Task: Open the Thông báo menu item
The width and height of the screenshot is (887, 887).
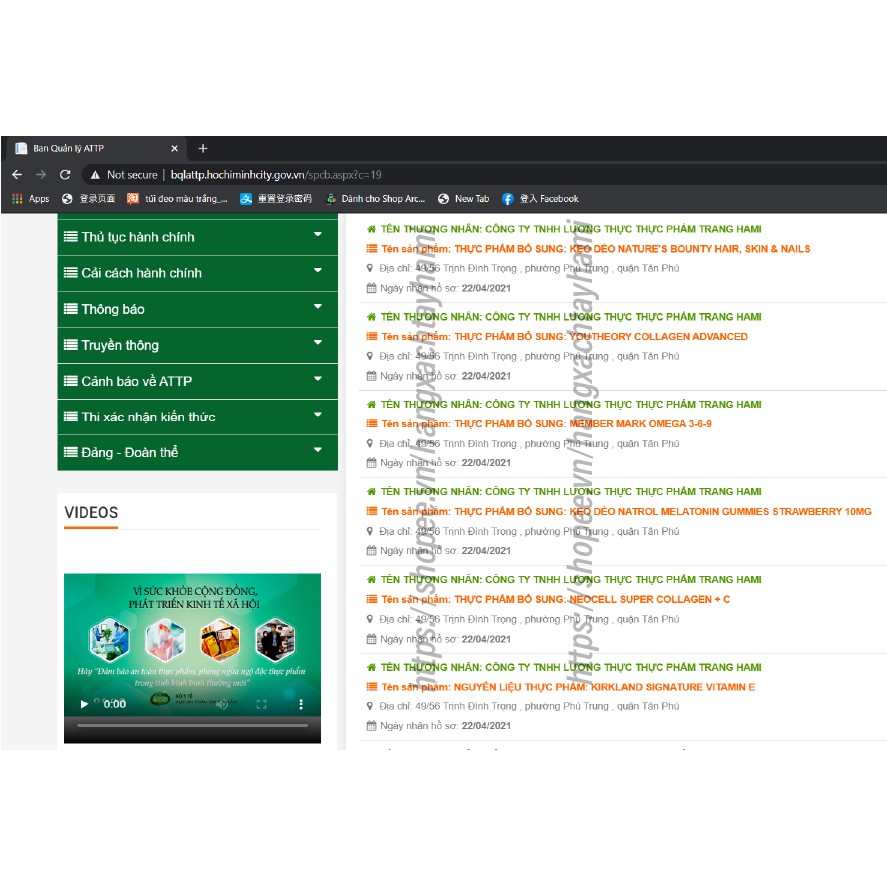Action: pyautogui.click(x=113, y=309)
